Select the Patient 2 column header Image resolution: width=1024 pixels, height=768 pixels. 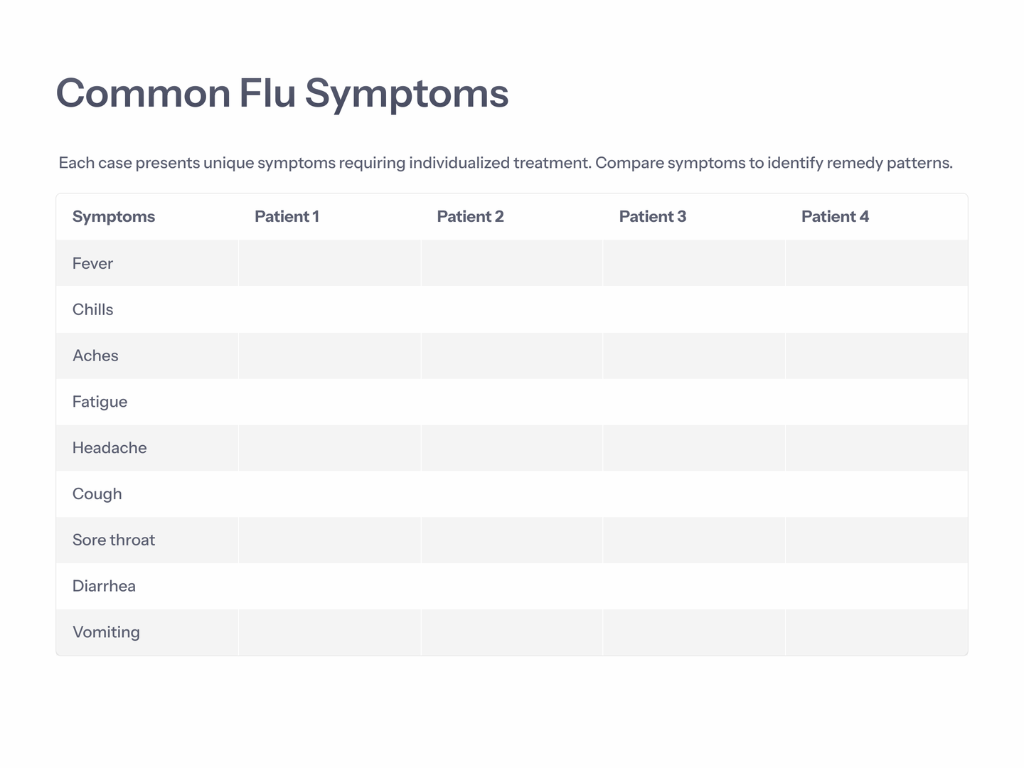coord(470,217)
